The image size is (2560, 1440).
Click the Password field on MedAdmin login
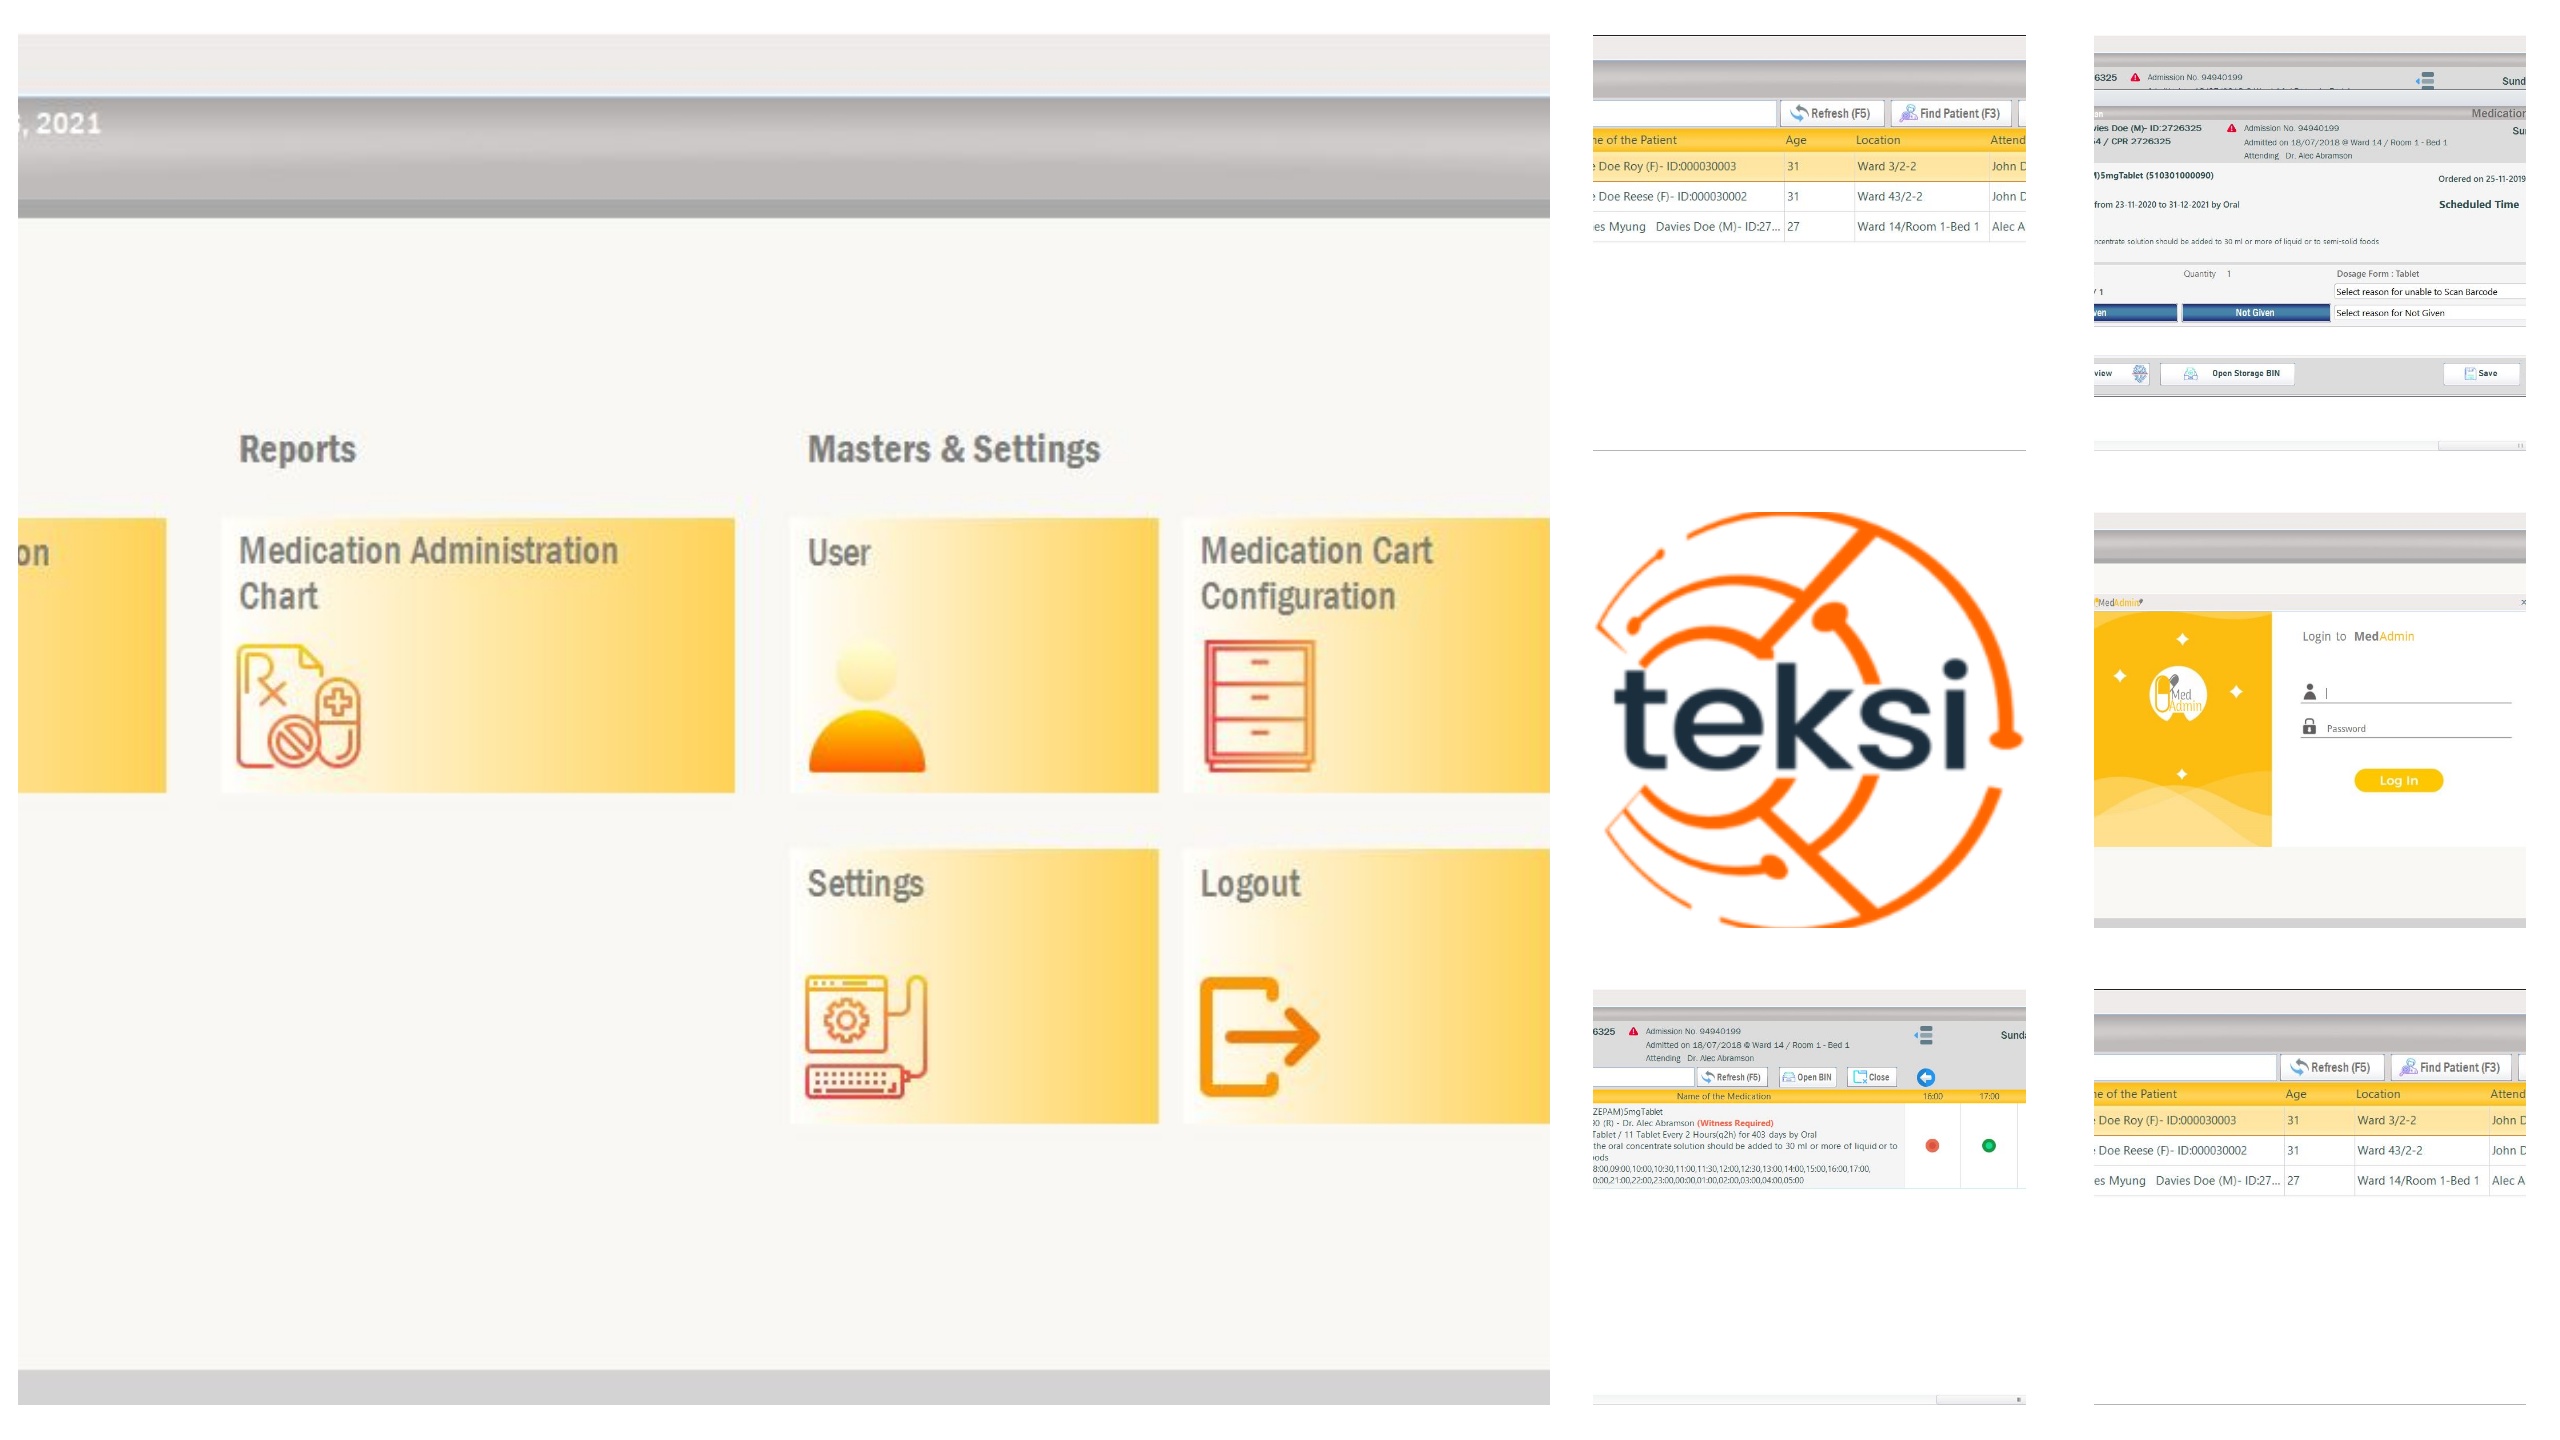2418,728
